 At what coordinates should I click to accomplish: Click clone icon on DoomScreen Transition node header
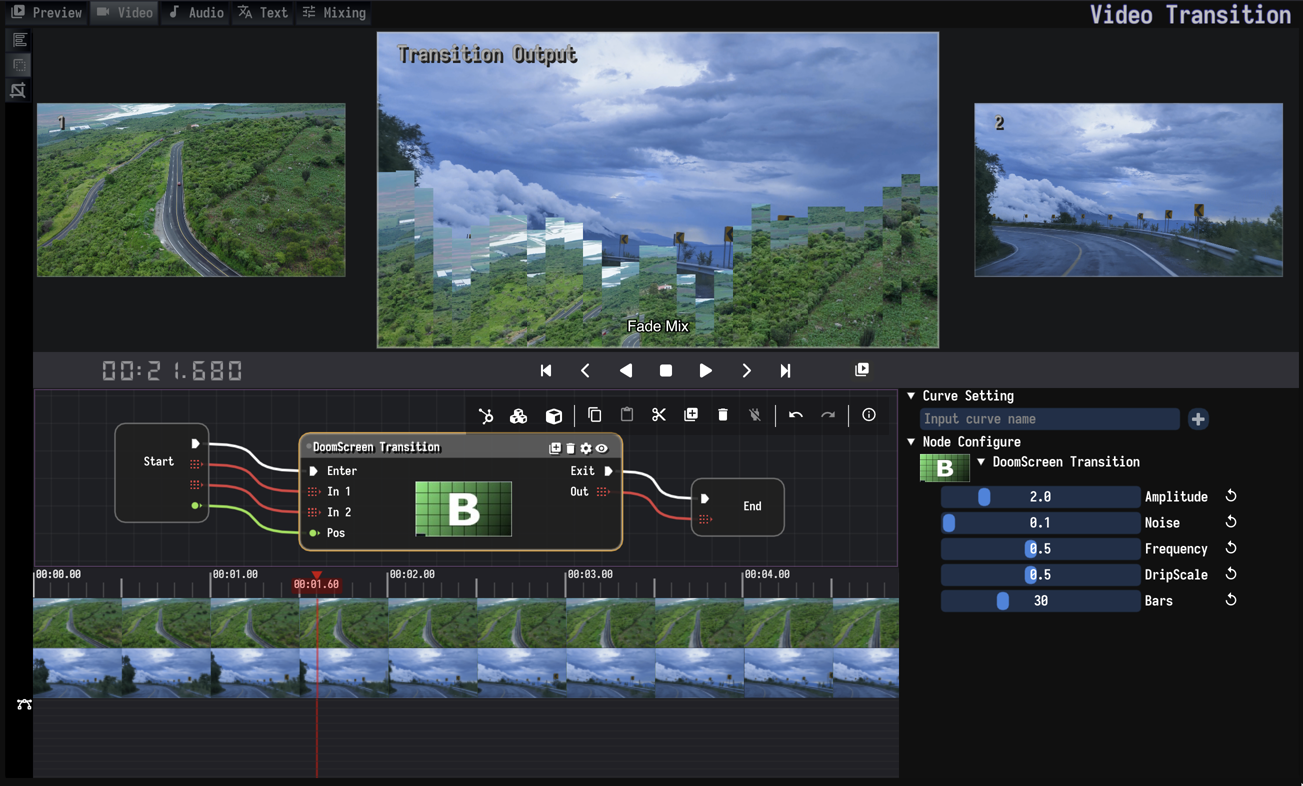tap(555, 448)
